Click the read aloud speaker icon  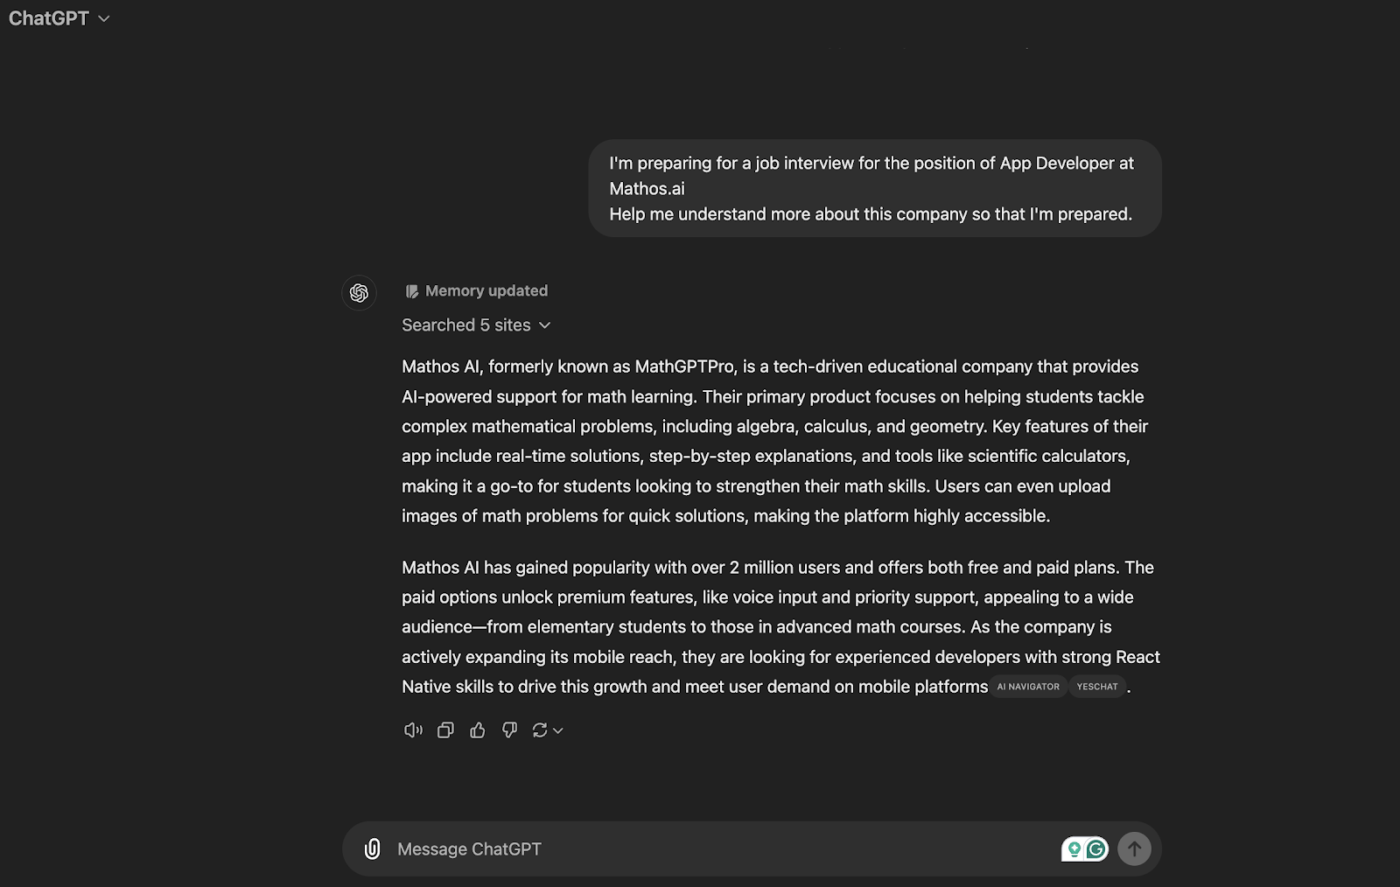coord(413,730)
